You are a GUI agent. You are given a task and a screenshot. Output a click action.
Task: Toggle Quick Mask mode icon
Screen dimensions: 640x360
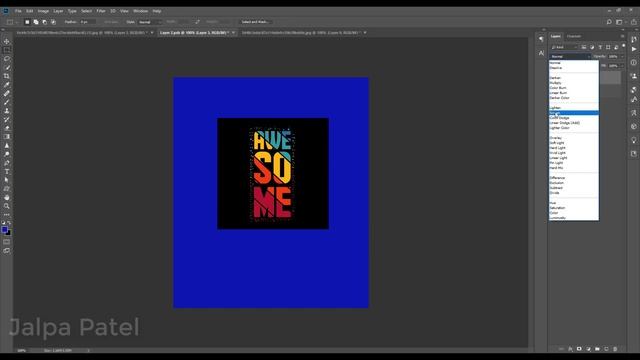point(7,242)
